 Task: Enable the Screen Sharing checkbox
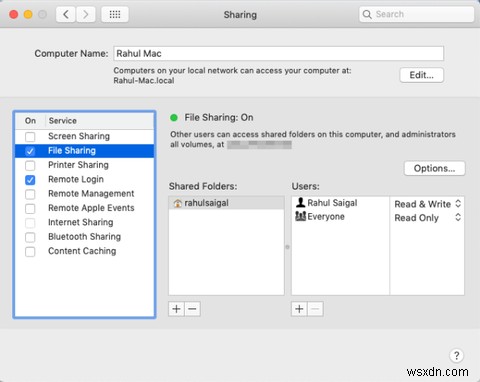pyautogui.click(x=30, y=137)
